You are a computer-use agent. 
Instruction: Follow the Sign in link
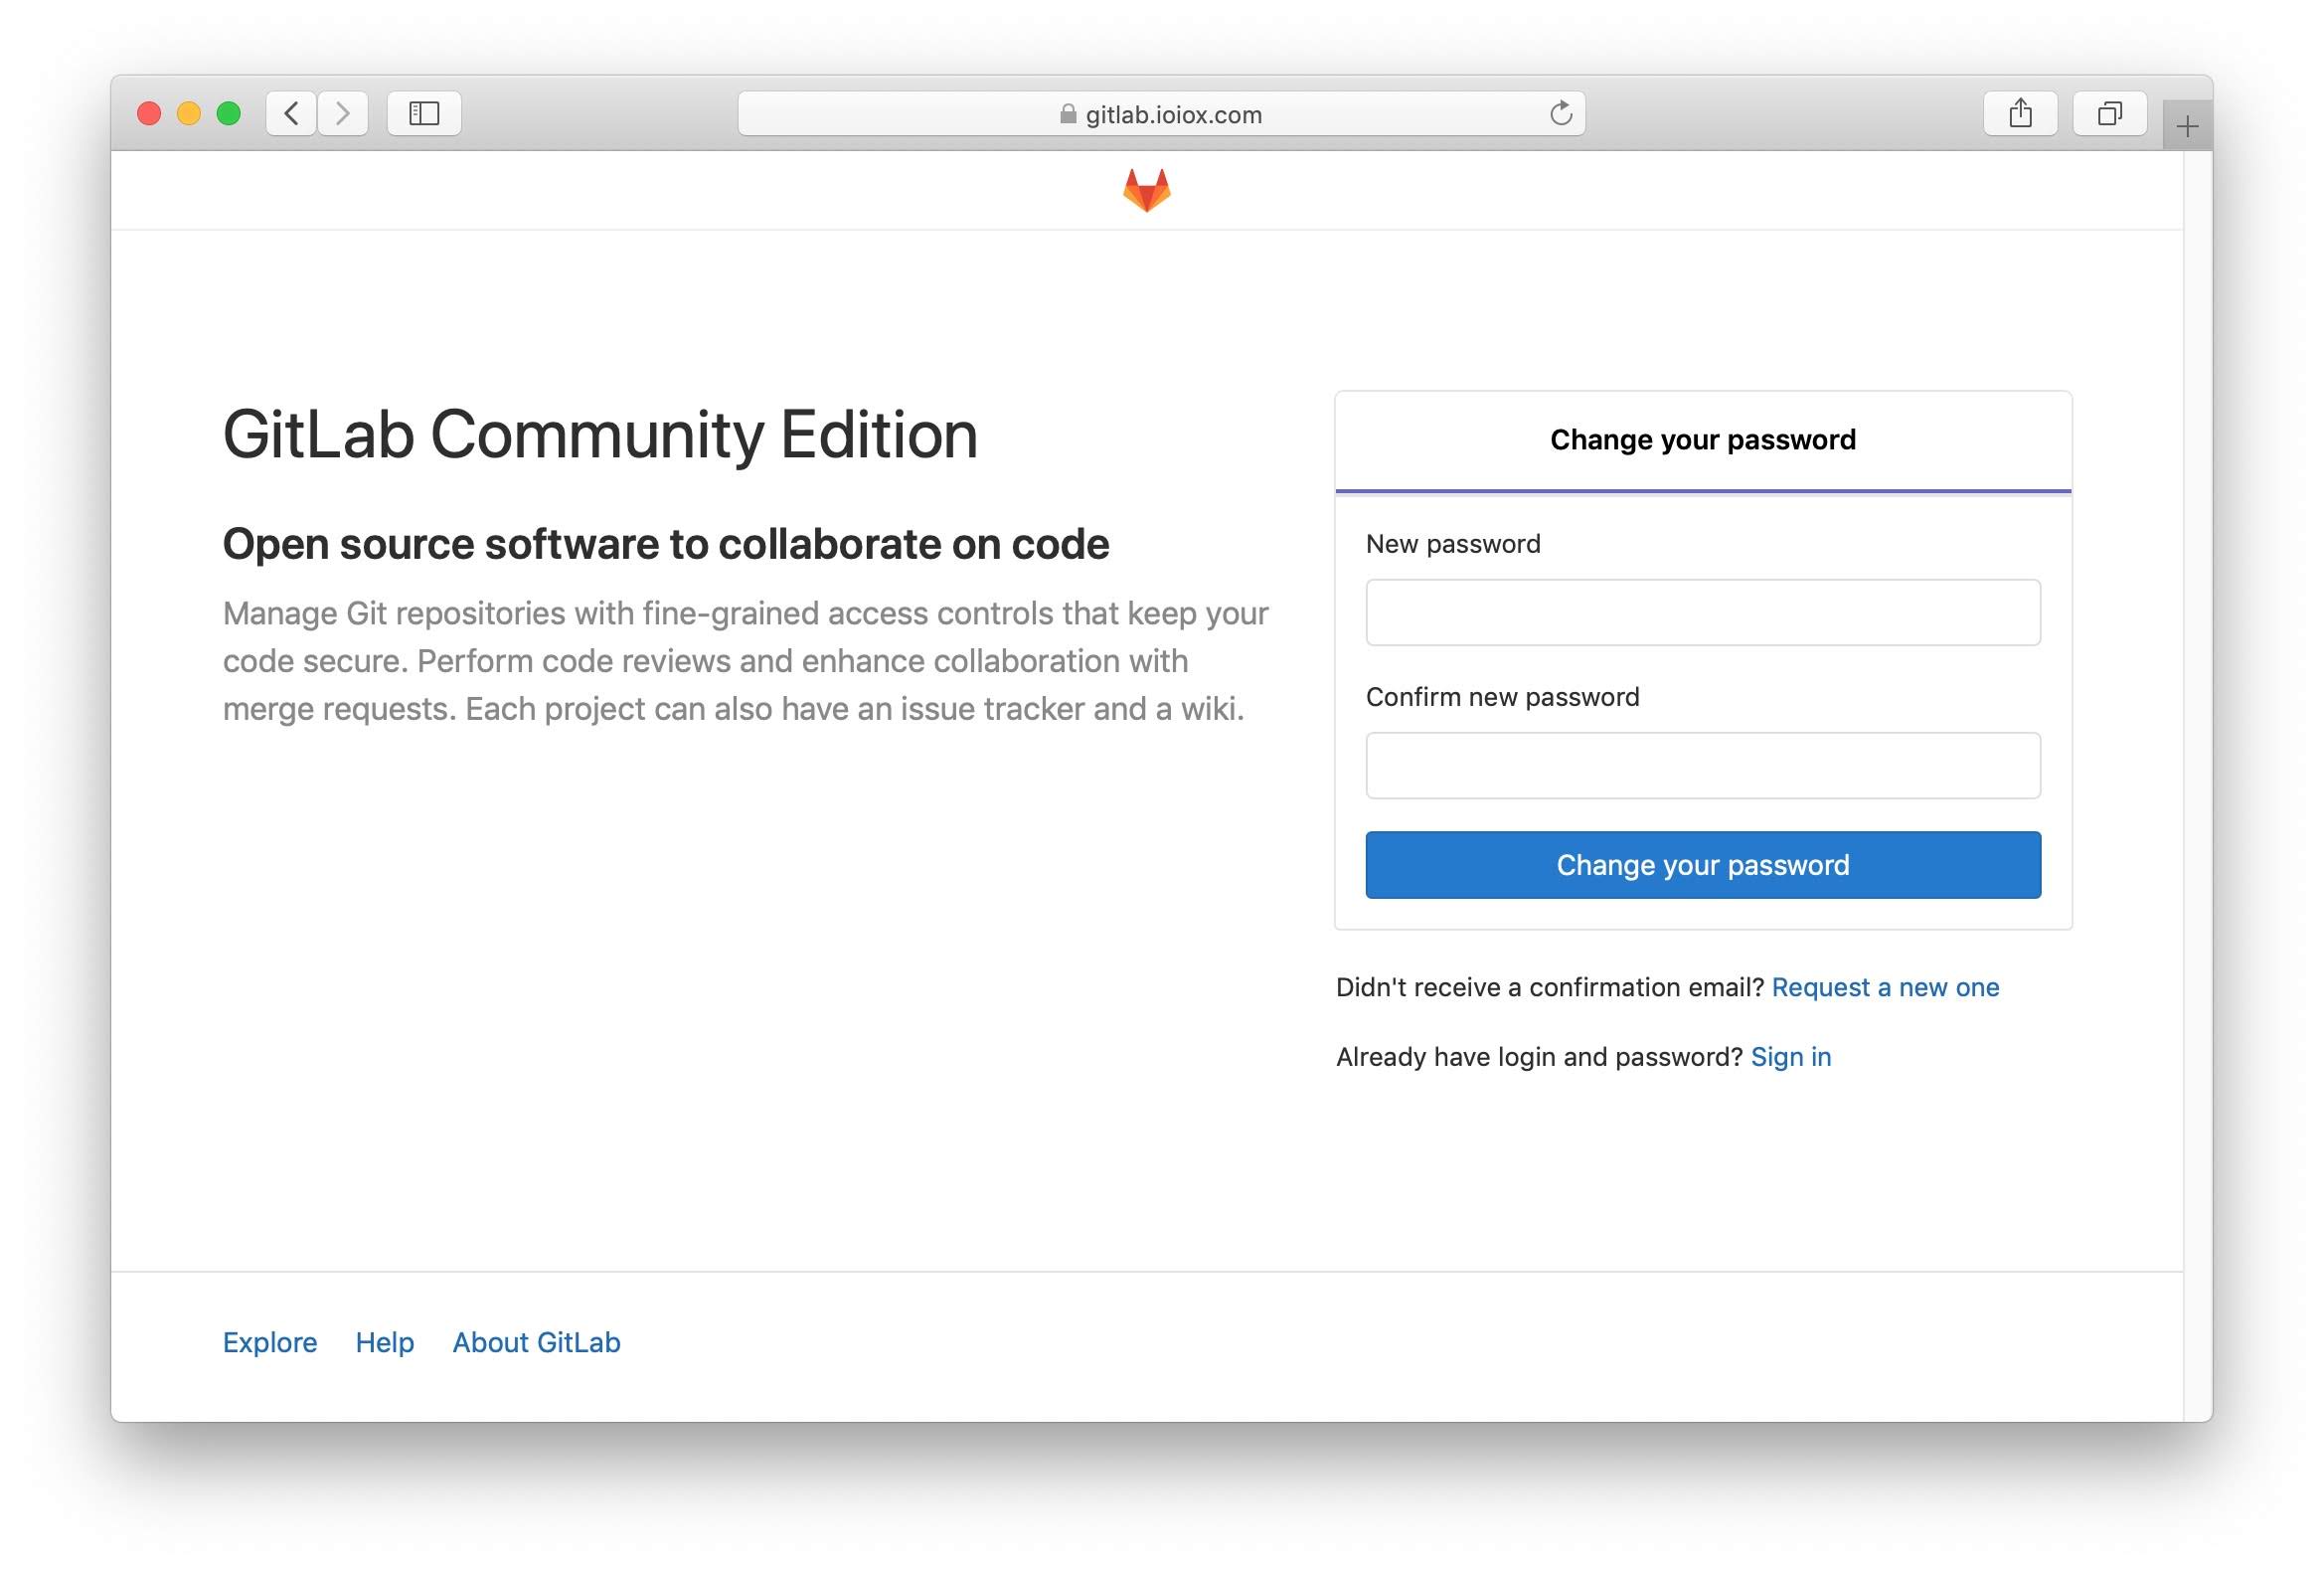point(1791,1057)
